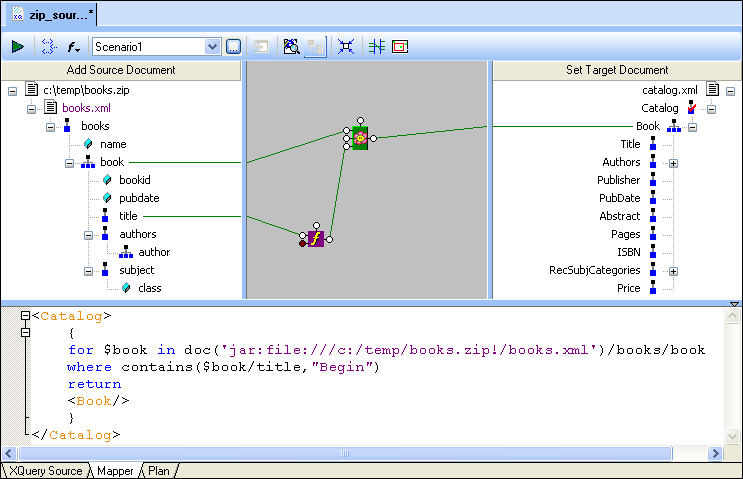Collapse the Book node in target tree
743x479 pixels.
pos(692,127)
